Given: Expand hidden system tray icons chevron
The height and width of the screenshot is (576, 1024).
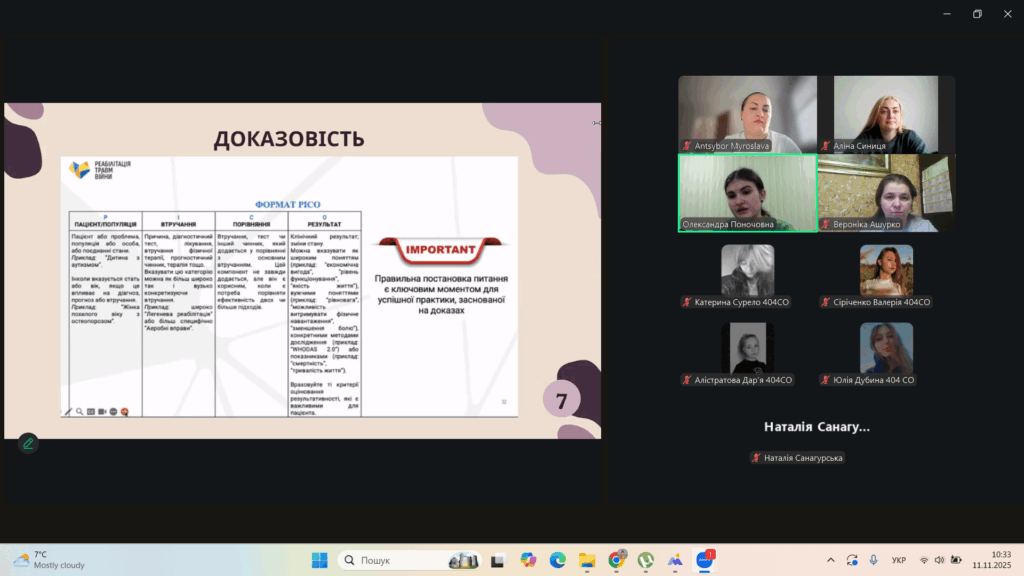Looking at the screenshot, I should coord(830,560).
